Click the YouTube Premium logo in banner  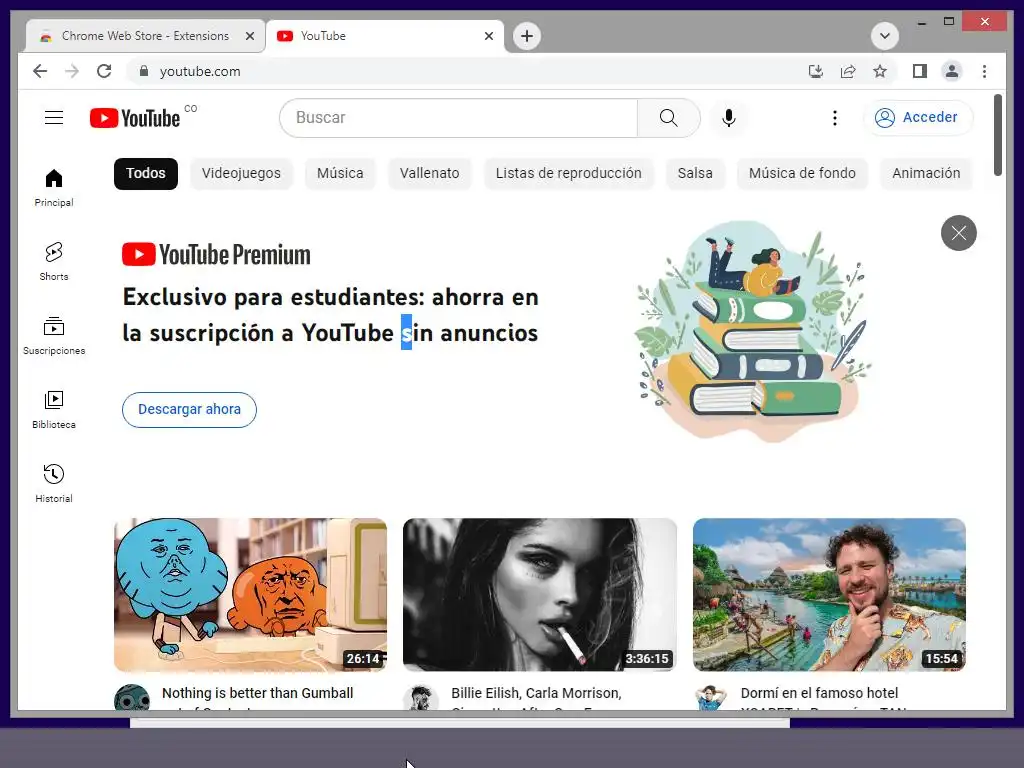pos(216,255)
